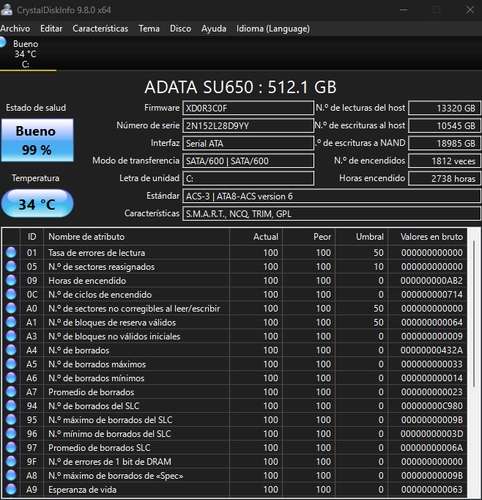
Task: Click the ID column header
Action: [x=32, y=237]
